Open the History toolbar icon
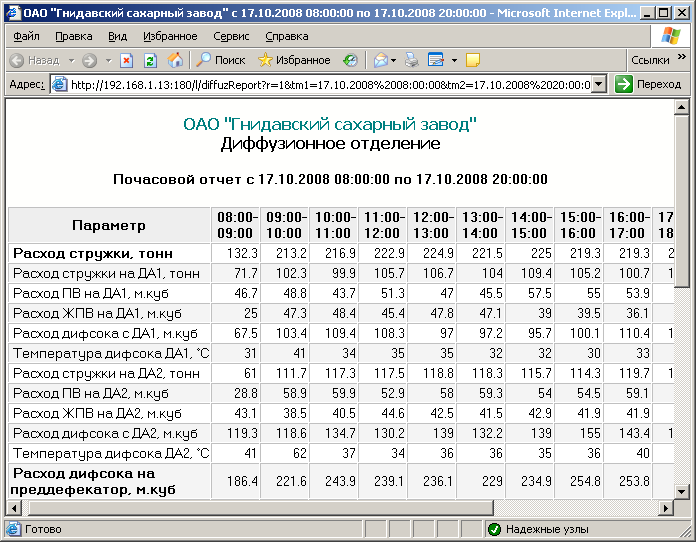The height and width of the screenshot is (542, 696). [x=350, y=60]
